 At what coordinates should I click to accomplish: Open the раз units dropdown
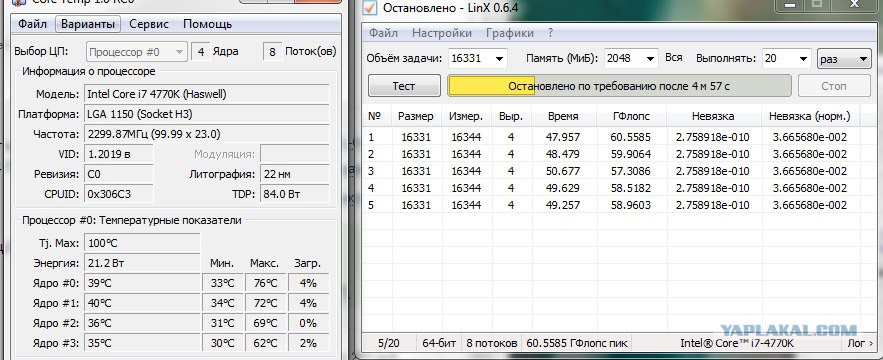click(x=844, y=59)
